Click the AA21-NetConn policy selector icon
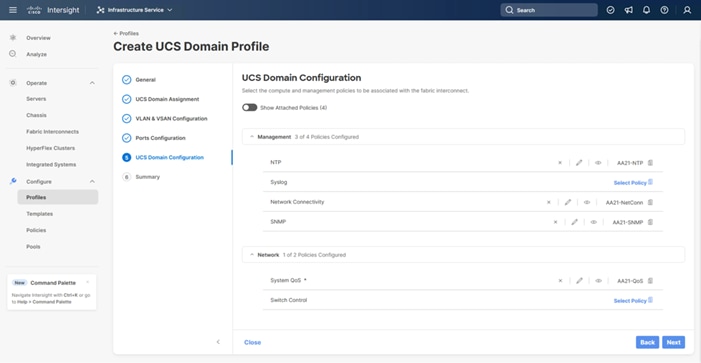This screenshot has height=363, width=701. 650,202
